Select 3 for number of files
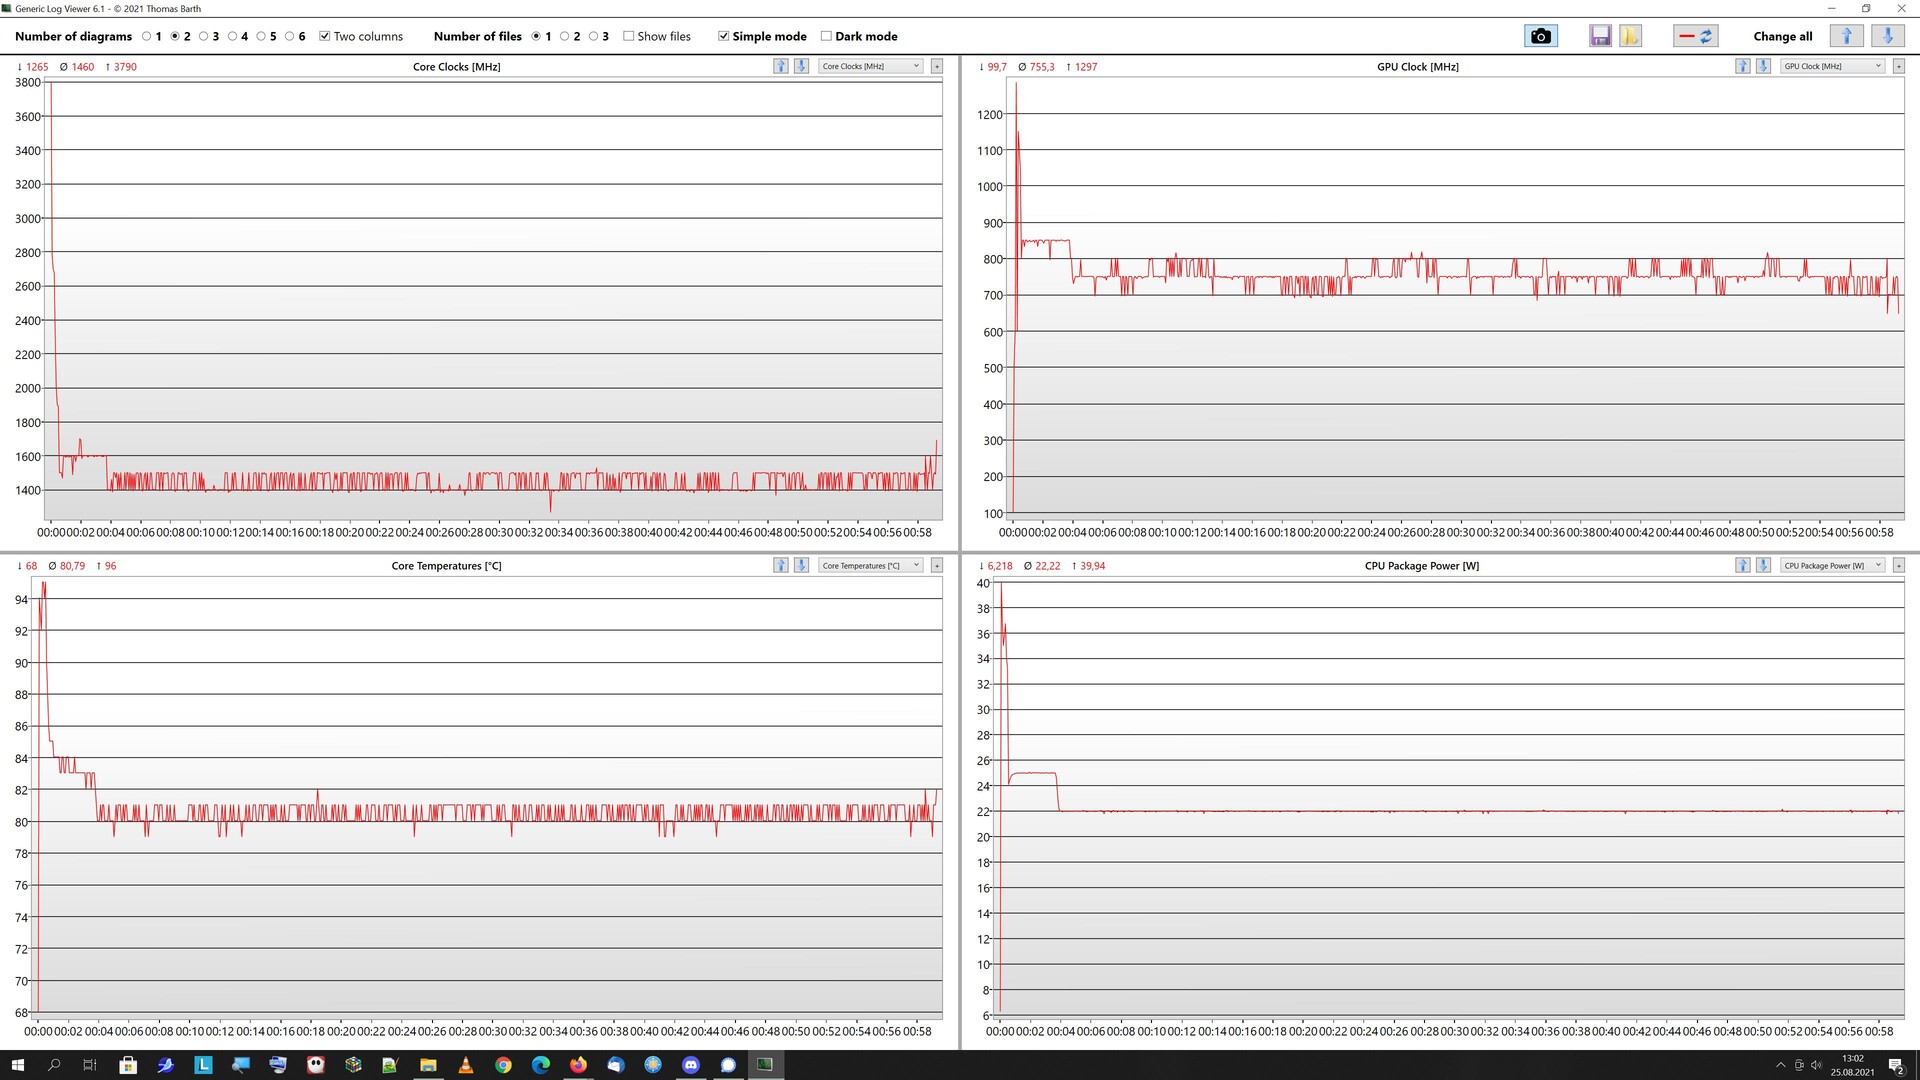 point(593,36)
